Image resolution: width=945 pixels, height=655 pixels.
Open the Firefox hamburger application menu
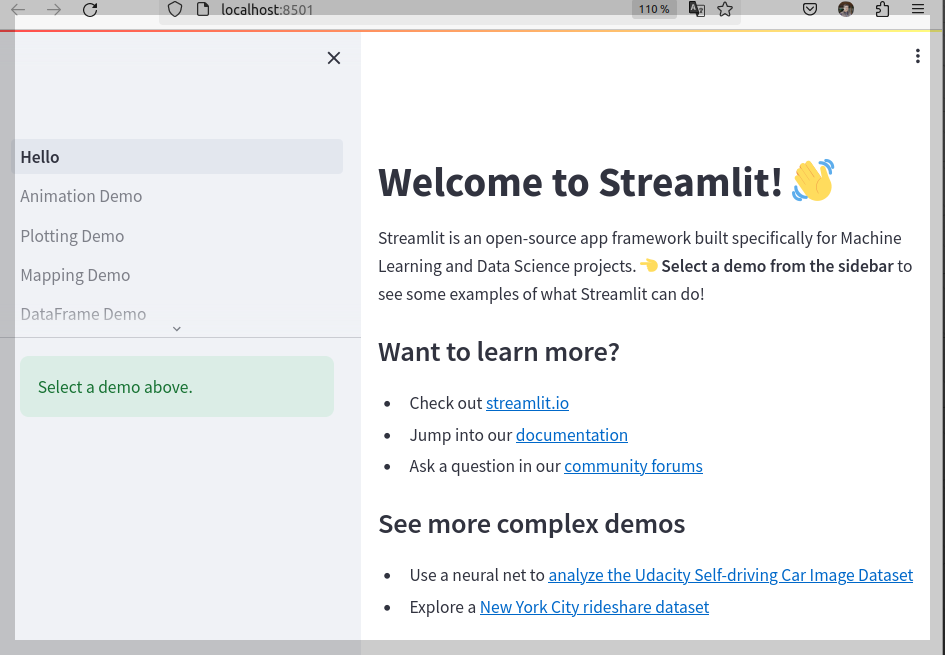point(918,9)
